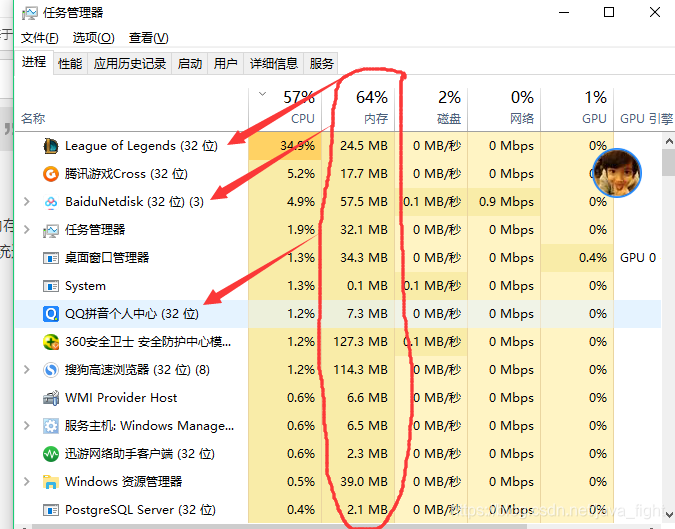This screenshot has height=529, width=675.
Task: Click the 0.4% GPU value cell
Action: pyautogui.click(x=577, y=258)
